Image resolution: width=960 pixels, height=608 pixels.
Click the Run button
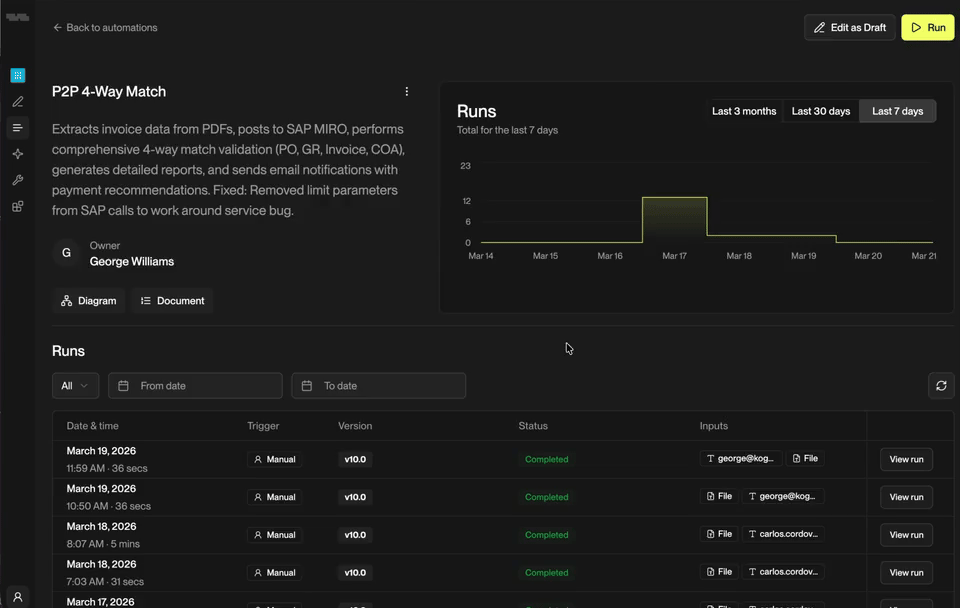[927, 27]
